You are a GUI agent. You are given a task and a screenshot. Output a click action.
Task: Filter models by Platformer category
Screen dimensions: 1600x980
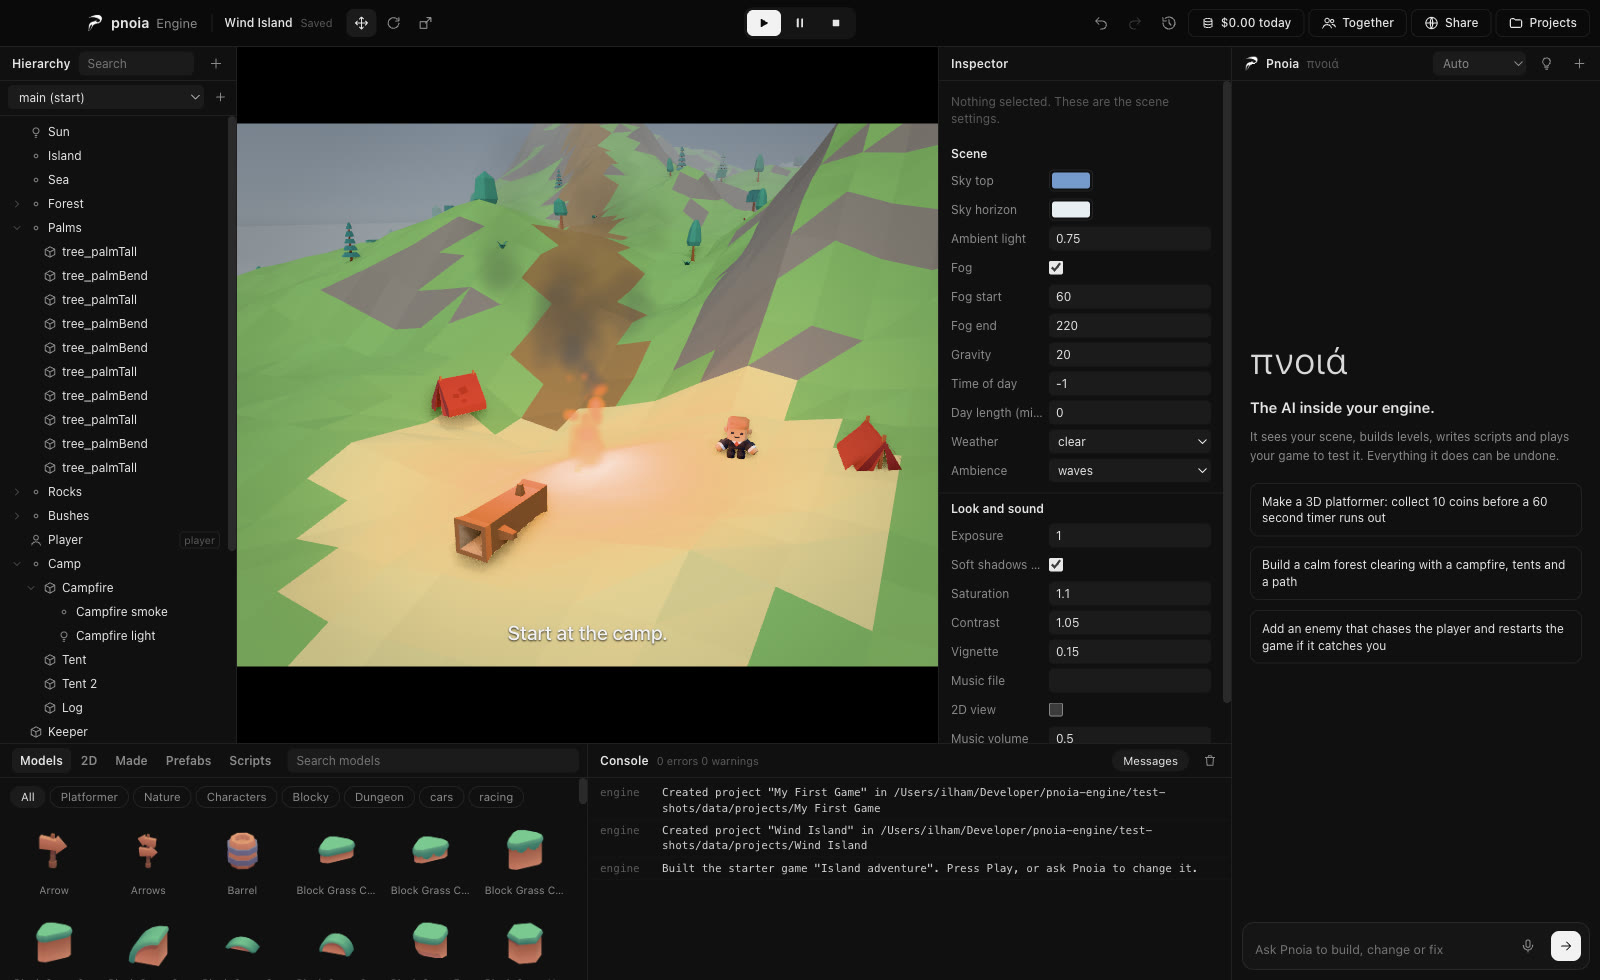click(x=89, y=797)
